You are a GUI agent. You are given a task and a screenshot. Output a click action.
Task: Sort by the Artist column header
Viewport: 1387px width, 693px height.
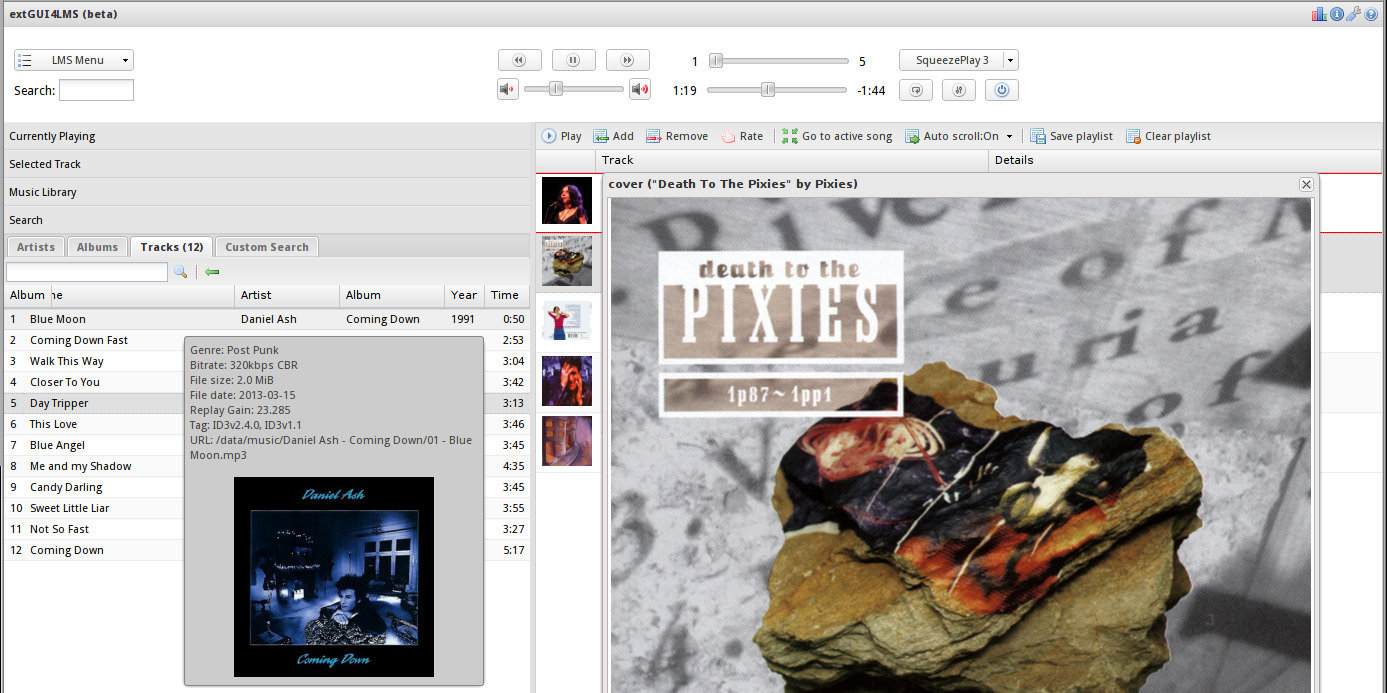(287, 295)
